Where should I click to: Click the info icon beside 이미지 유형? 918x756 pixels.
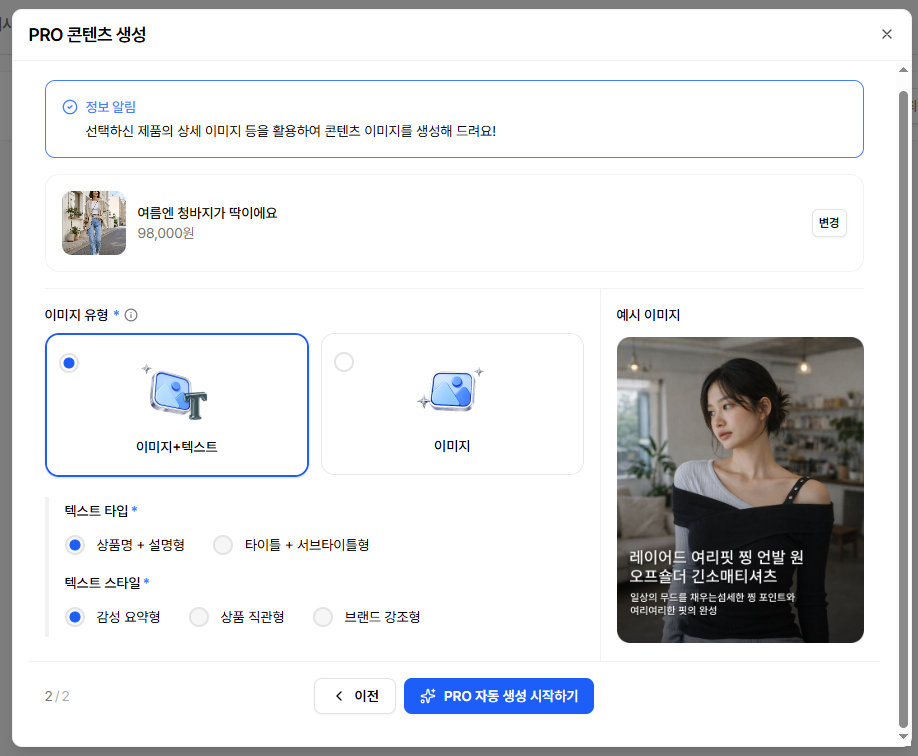[131, 315]
